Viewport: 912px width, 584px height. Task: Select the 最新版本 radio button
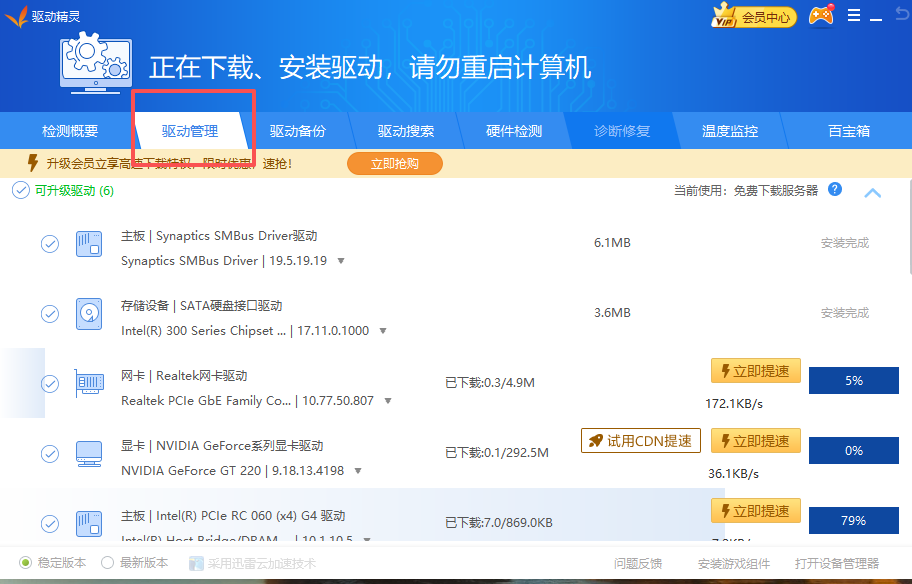(108, 563)
